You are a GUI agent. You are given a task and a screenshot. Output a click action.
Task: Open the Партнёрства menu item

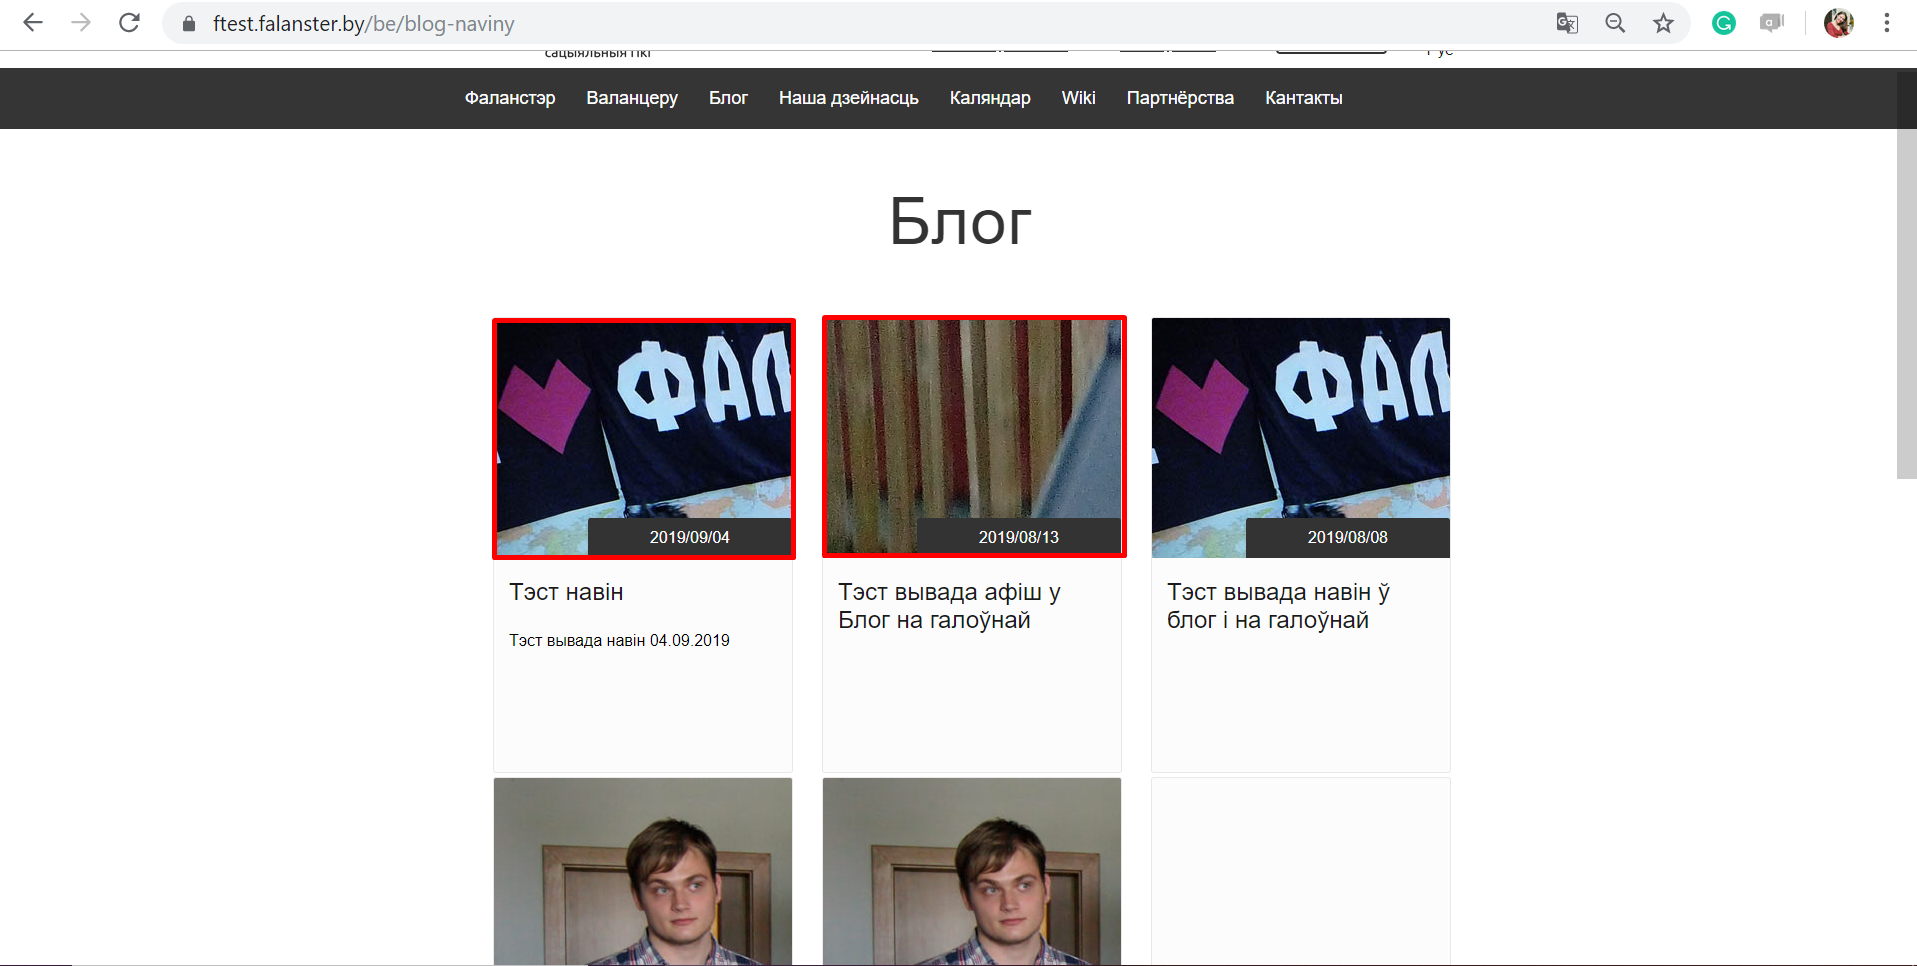(x=1180, y=98)
